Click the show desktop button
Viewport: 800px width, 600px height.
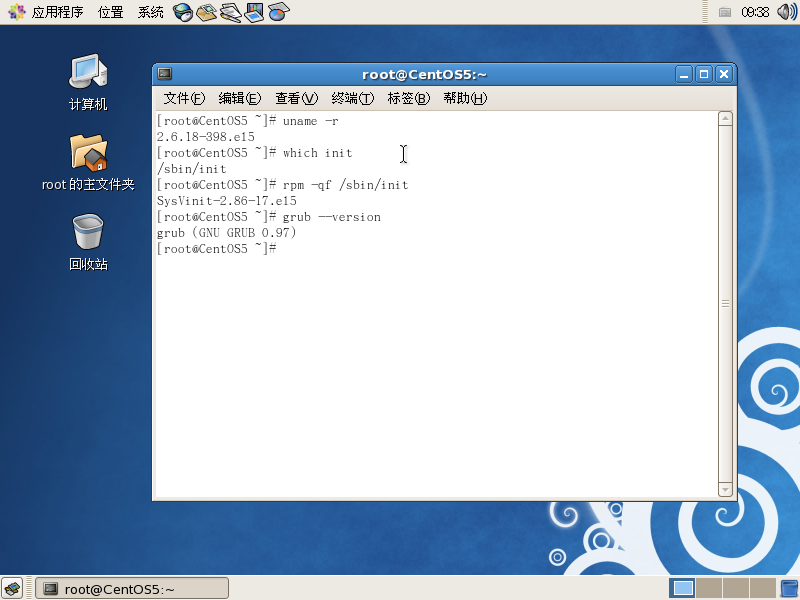tap(12, 588)
